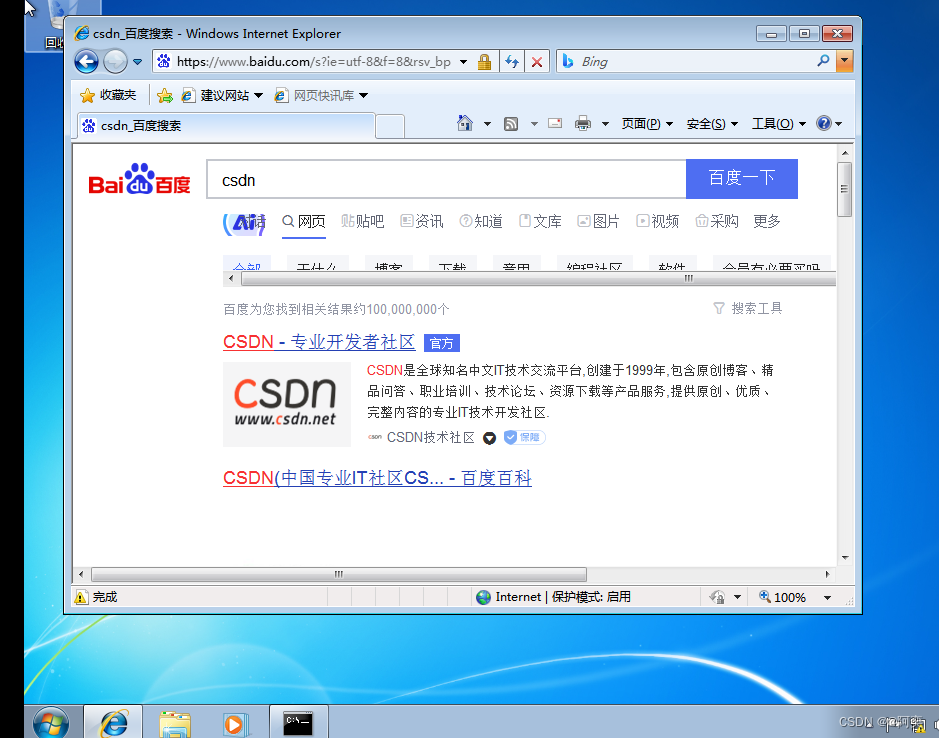Click the filter row horizontal scrollbar thumb
939x738 pixels.
point(539,279)
